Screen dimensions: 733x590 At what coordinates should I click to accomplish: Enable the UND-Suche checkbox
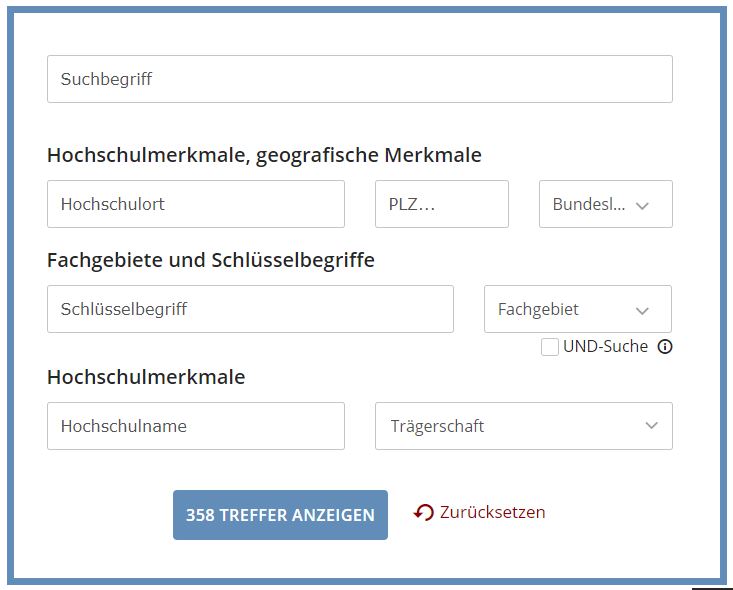(x=550, y=347)
